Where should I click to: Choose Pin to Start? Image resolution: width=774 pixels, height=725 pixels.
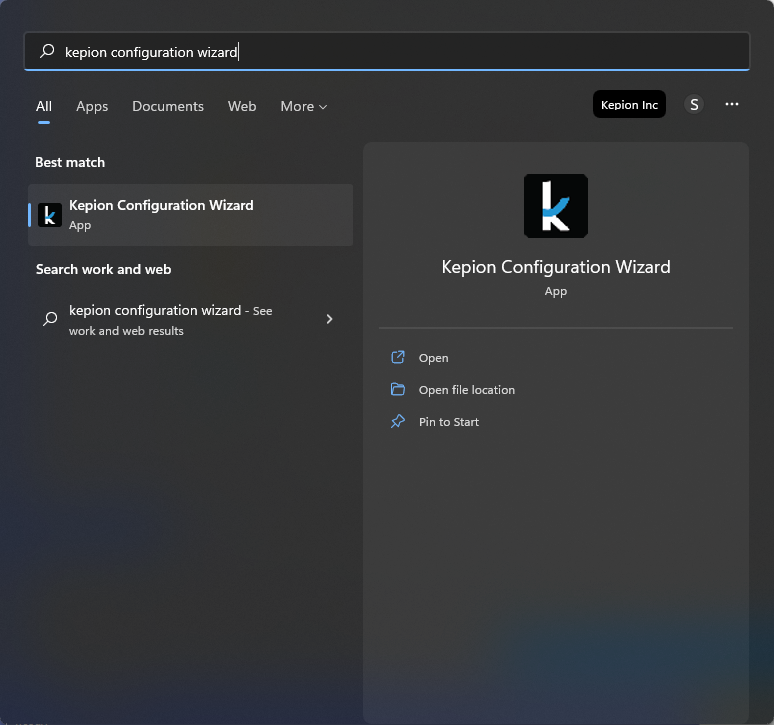(449, 422)
